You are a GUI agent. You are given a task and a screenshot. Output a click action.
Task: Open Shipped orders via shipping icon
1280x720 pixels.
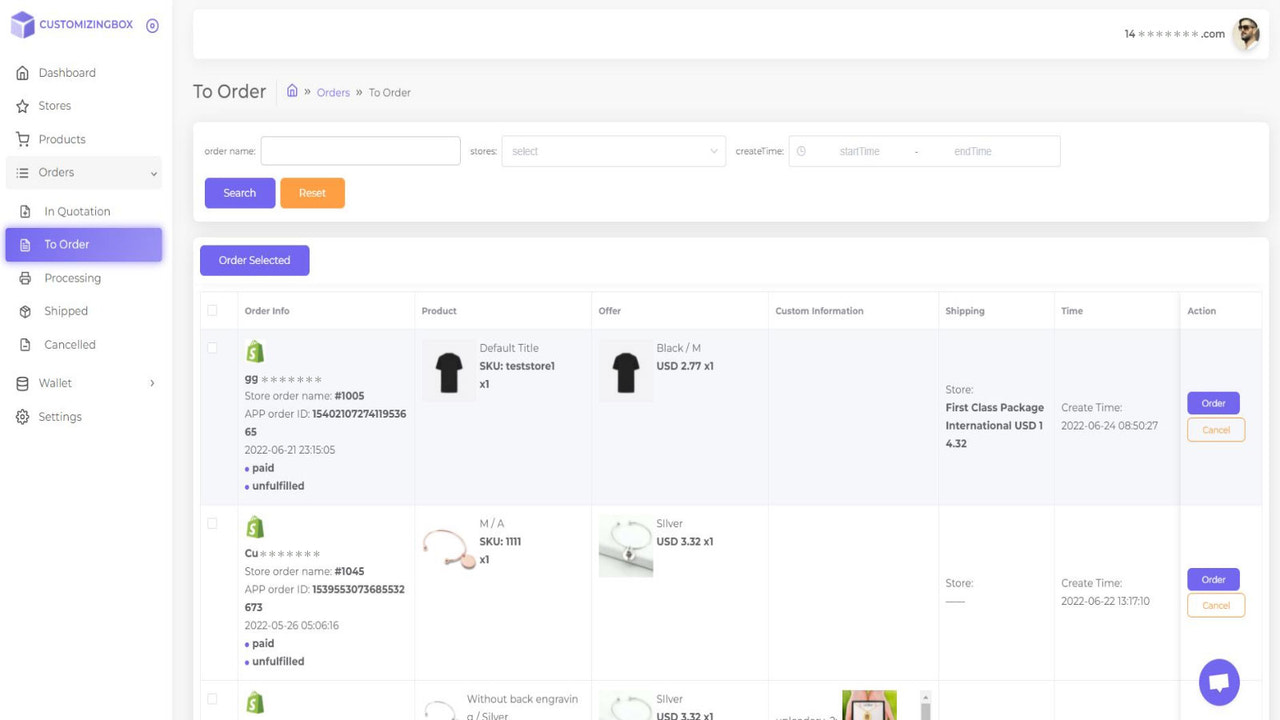[x=23, y=311]
